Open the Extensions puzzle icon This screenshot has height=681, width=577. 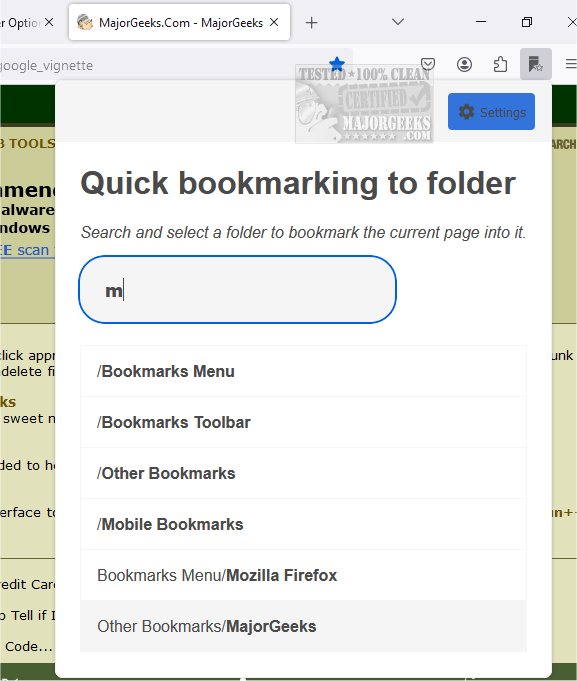click(500, 64)
